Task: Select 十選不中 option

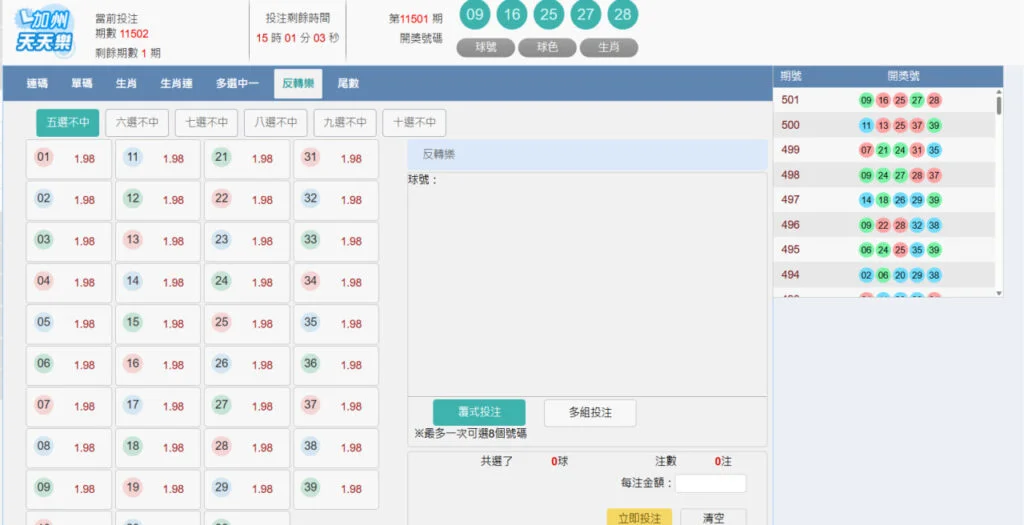Action: tap(414, 123)
